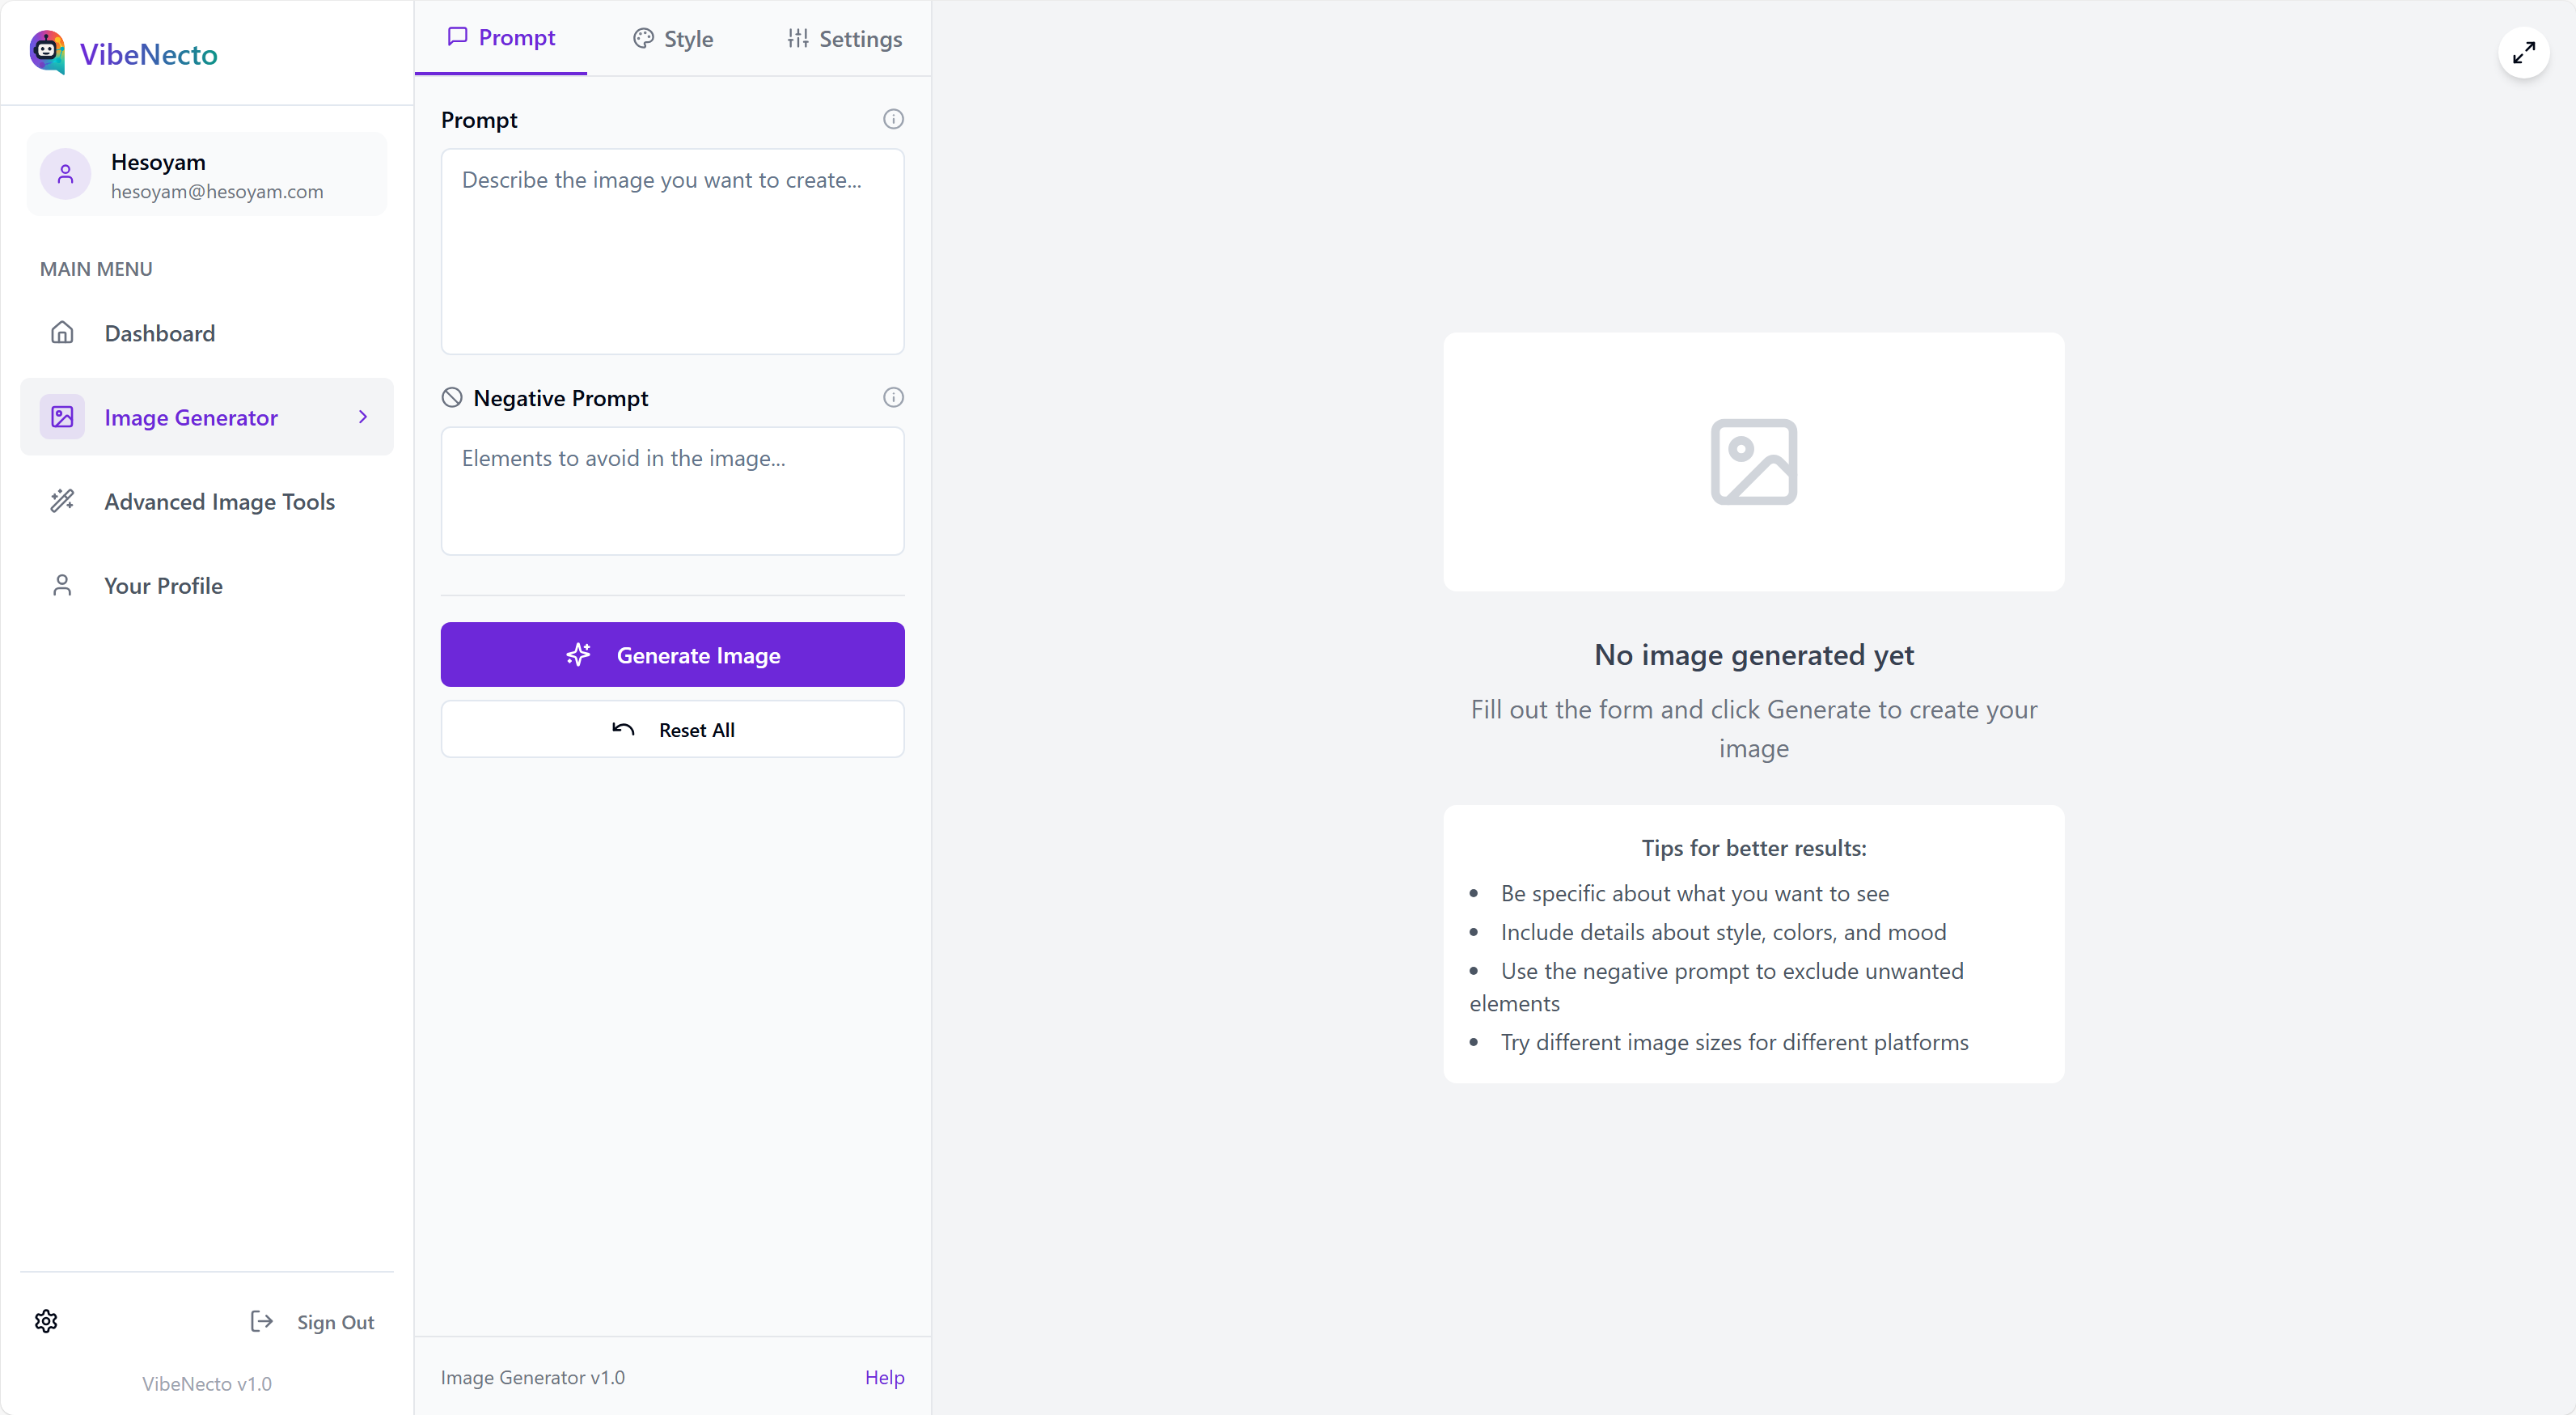Click the user avatar icon beside Hesoyam

(x=66, y=174)
